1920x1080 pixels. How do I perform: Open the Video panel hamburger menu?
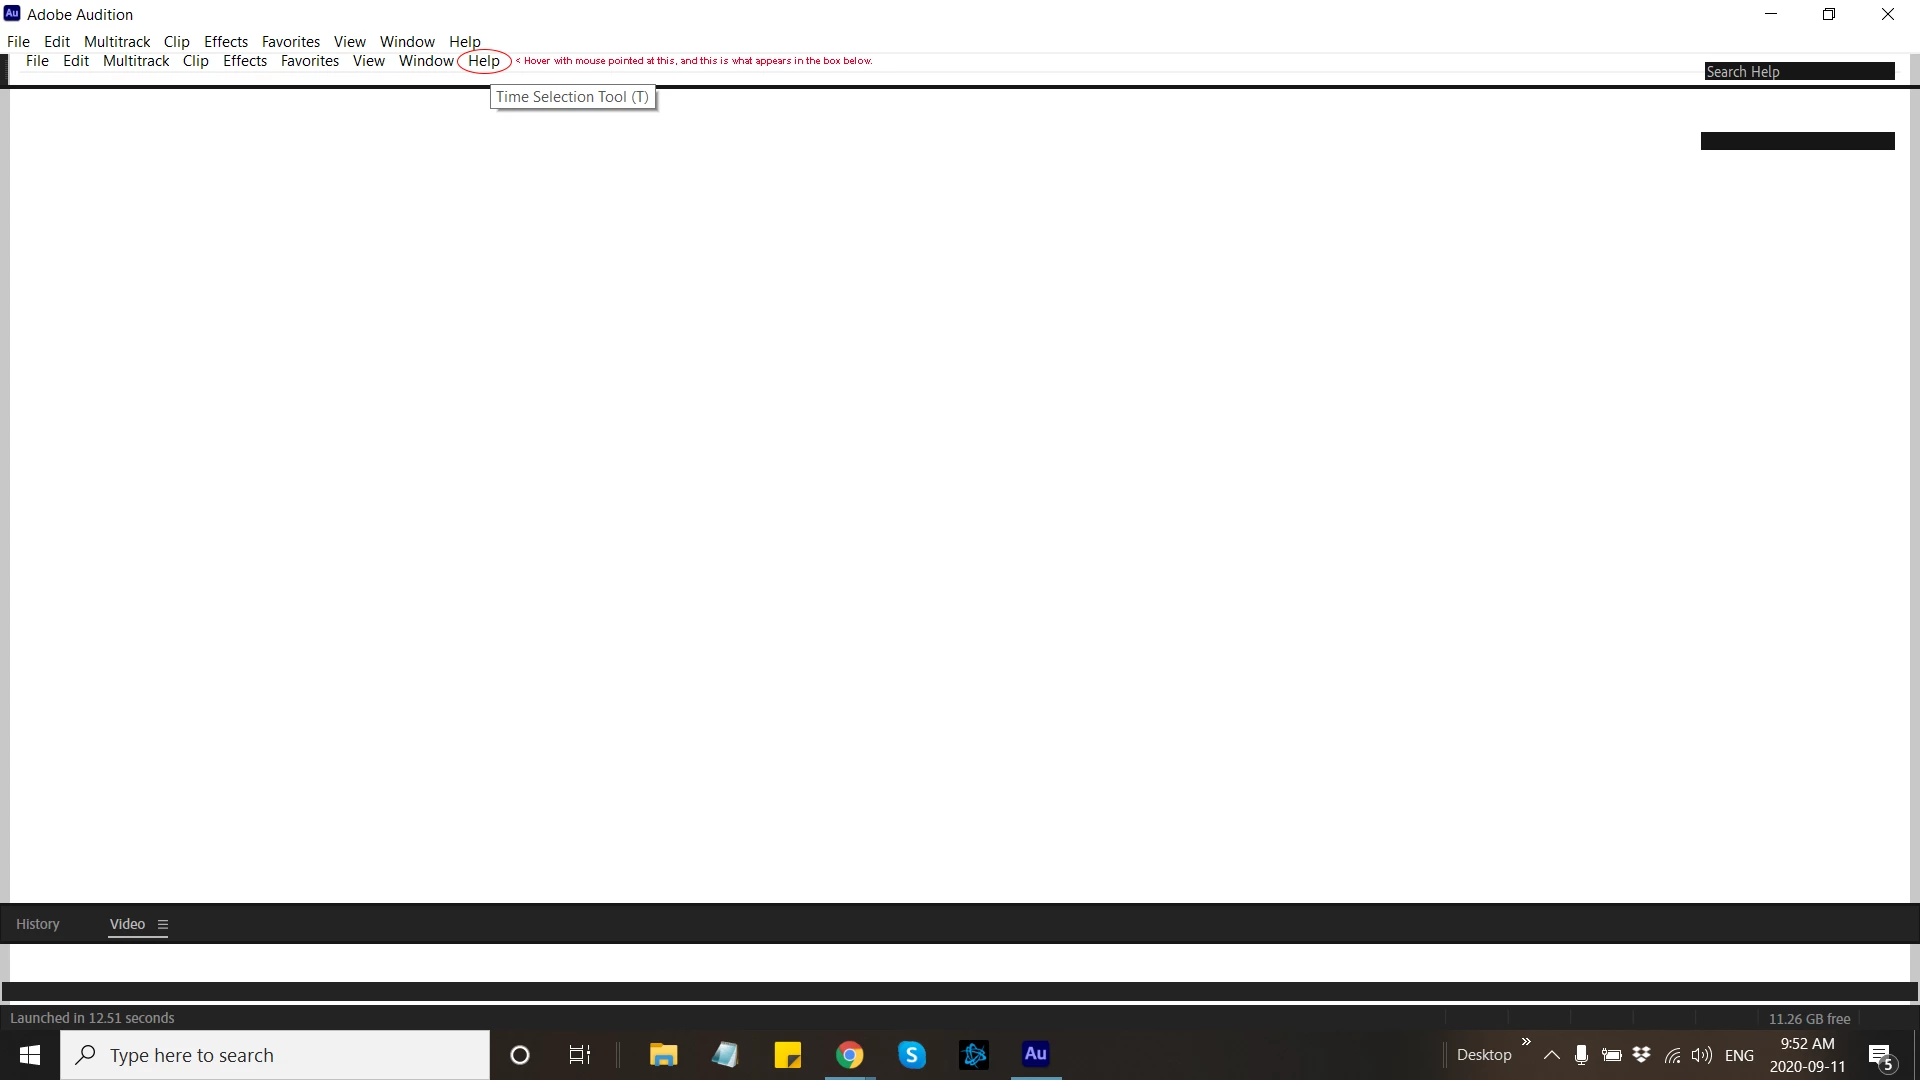click(163, 924)
